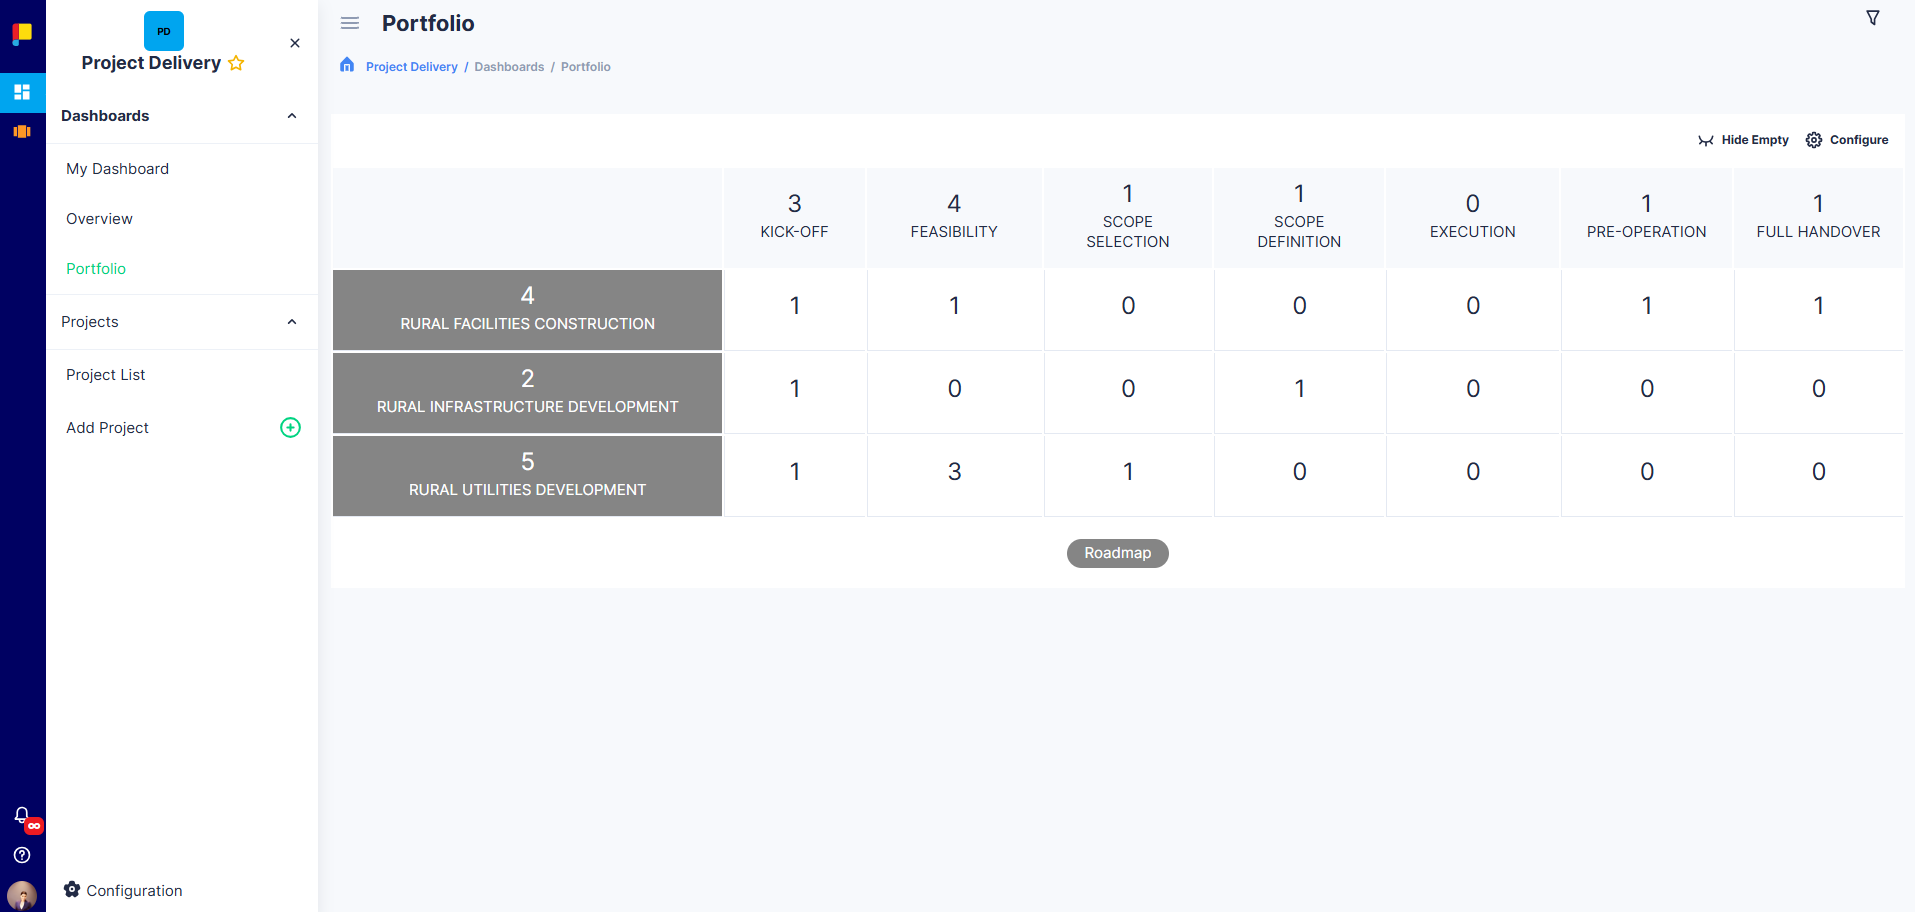
Task: Open Project Delivery from the breadcrumb
Action: [411, 66]
